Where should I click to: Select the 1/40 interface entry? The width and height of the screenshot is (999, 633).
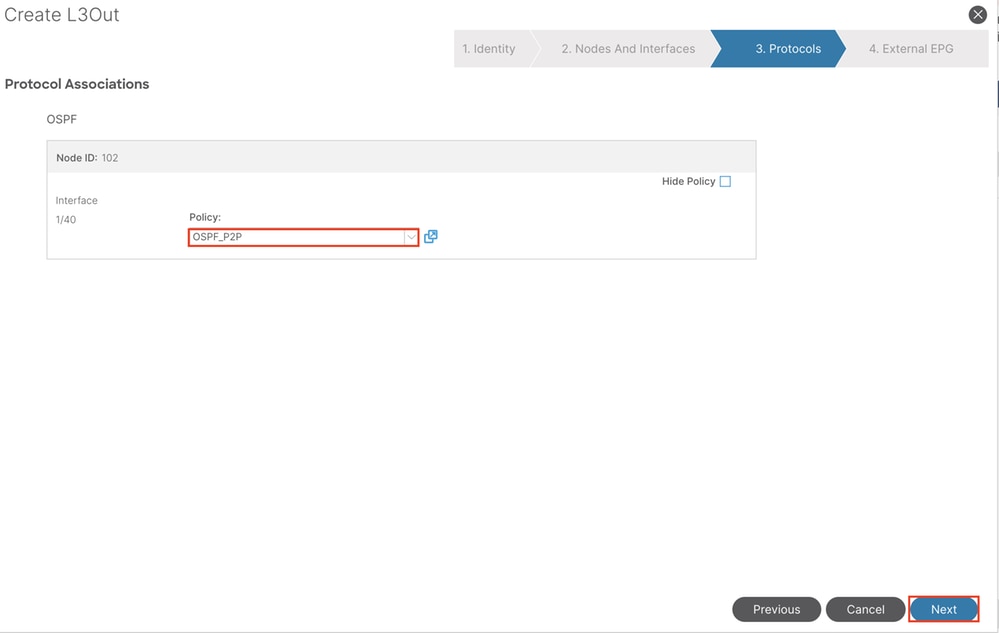(x=66, y=219)
